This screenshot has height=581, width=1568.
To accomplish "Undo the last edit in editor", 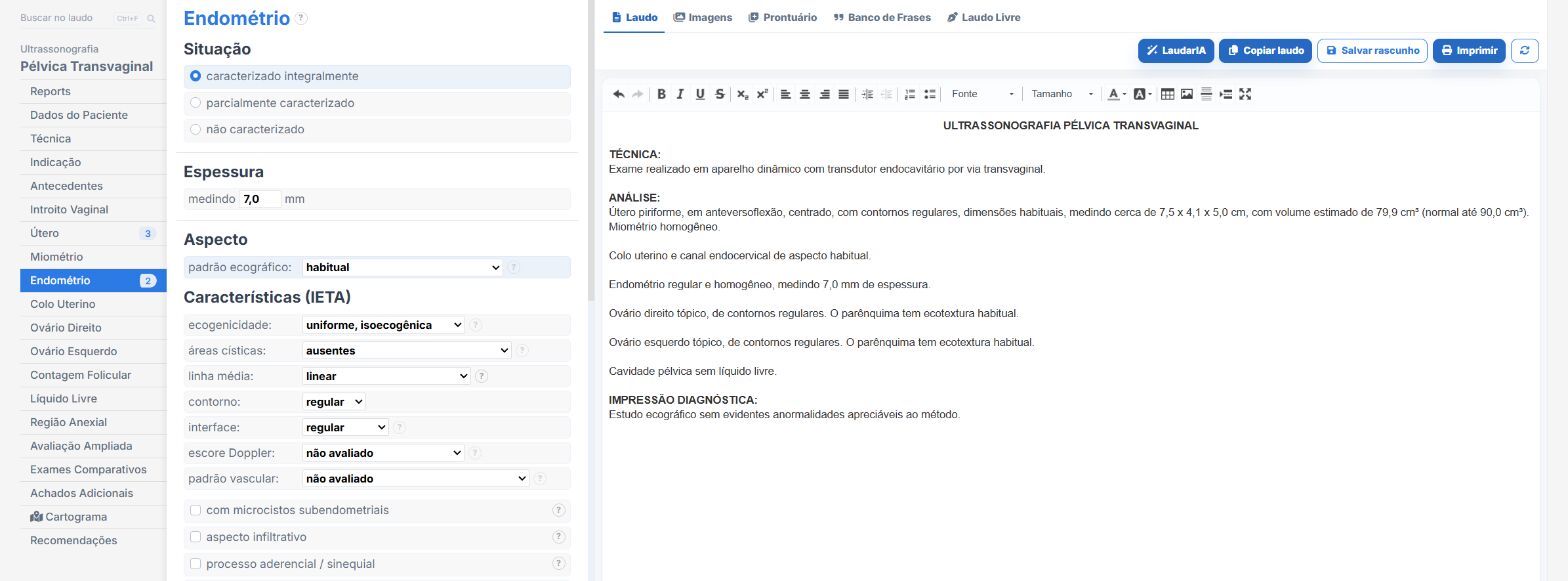I will (618, 94).
